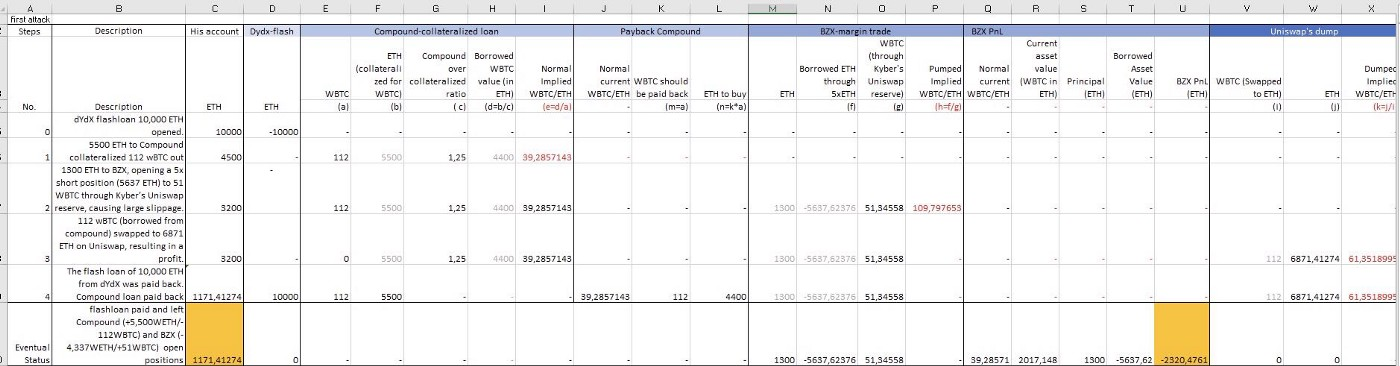Click the "Uniswap's dump" merged header
This screenshot has height=366, width=1400.
click(1304, 31)
